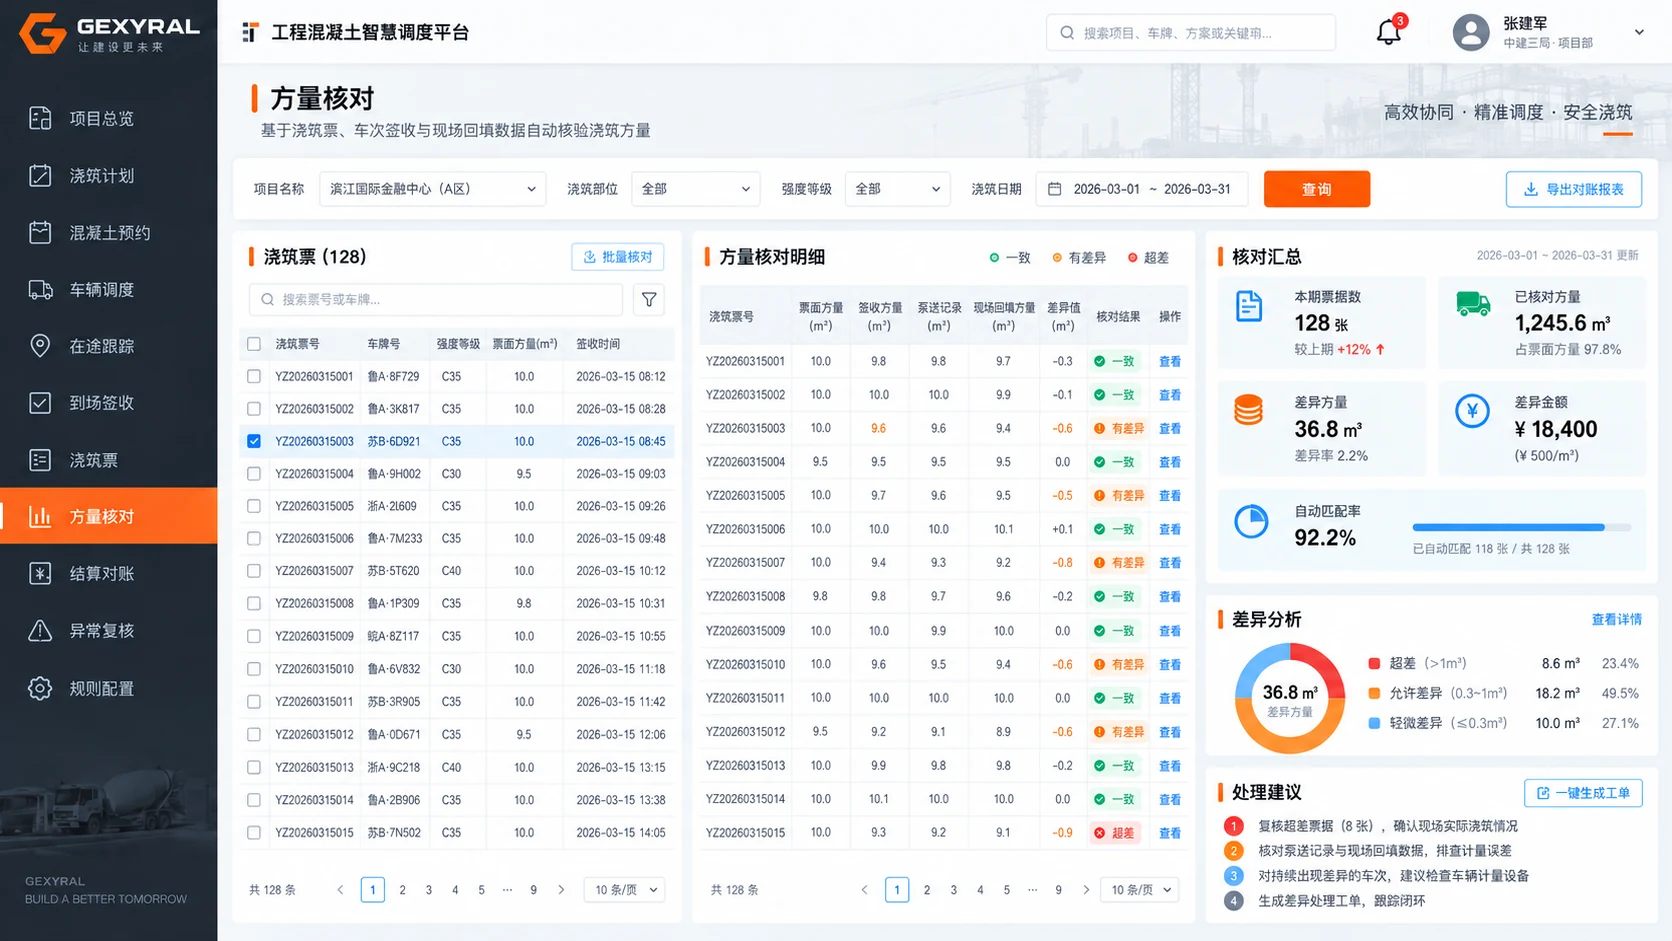Check the box for YZ20260315013
This screenshot has width=1672, height=941.
254,767
